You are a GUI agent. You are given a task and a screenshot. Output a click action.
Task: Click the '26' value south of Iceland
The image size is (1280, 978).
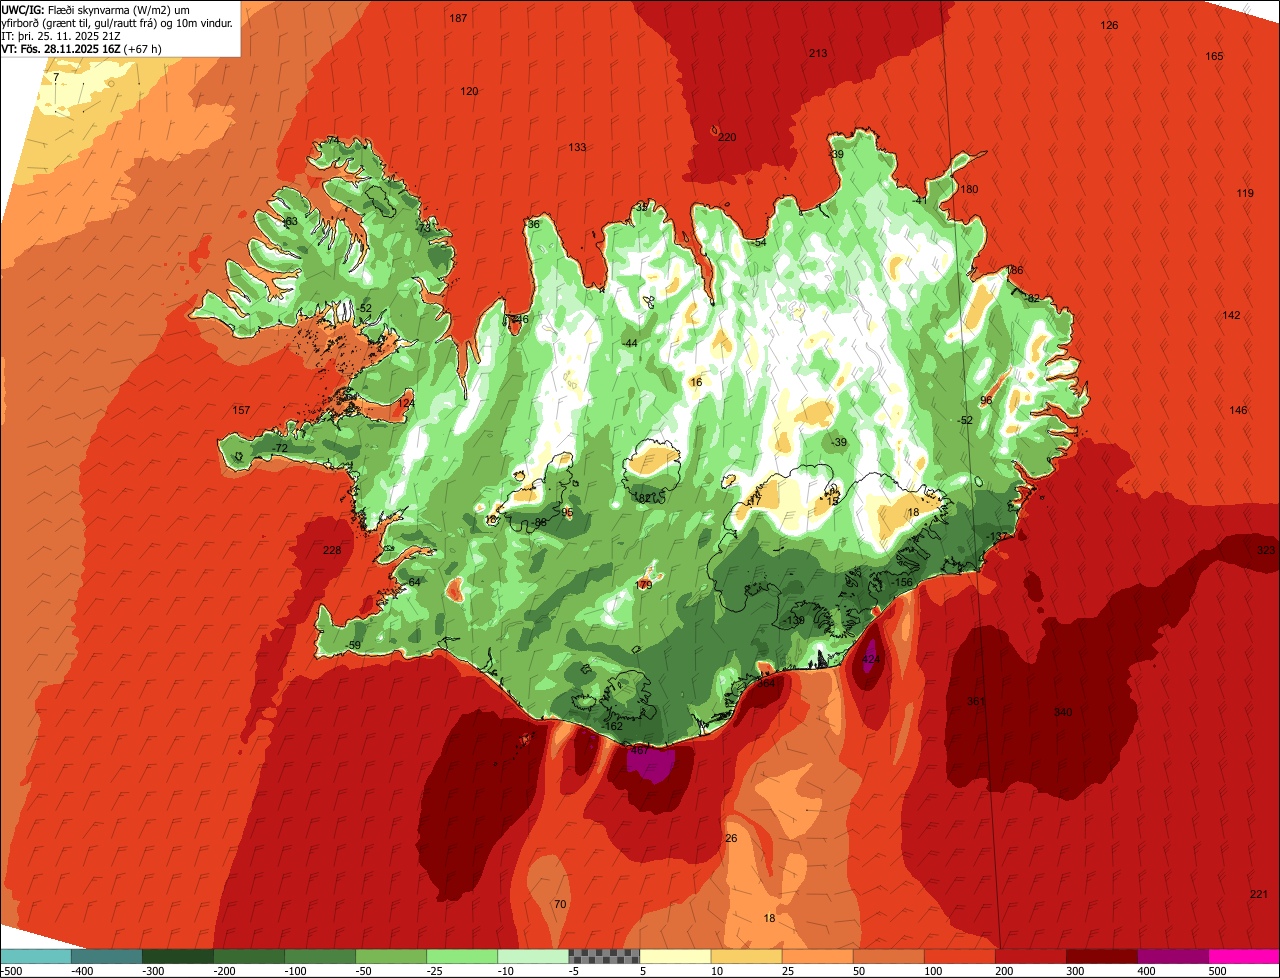tap(731, 838)
